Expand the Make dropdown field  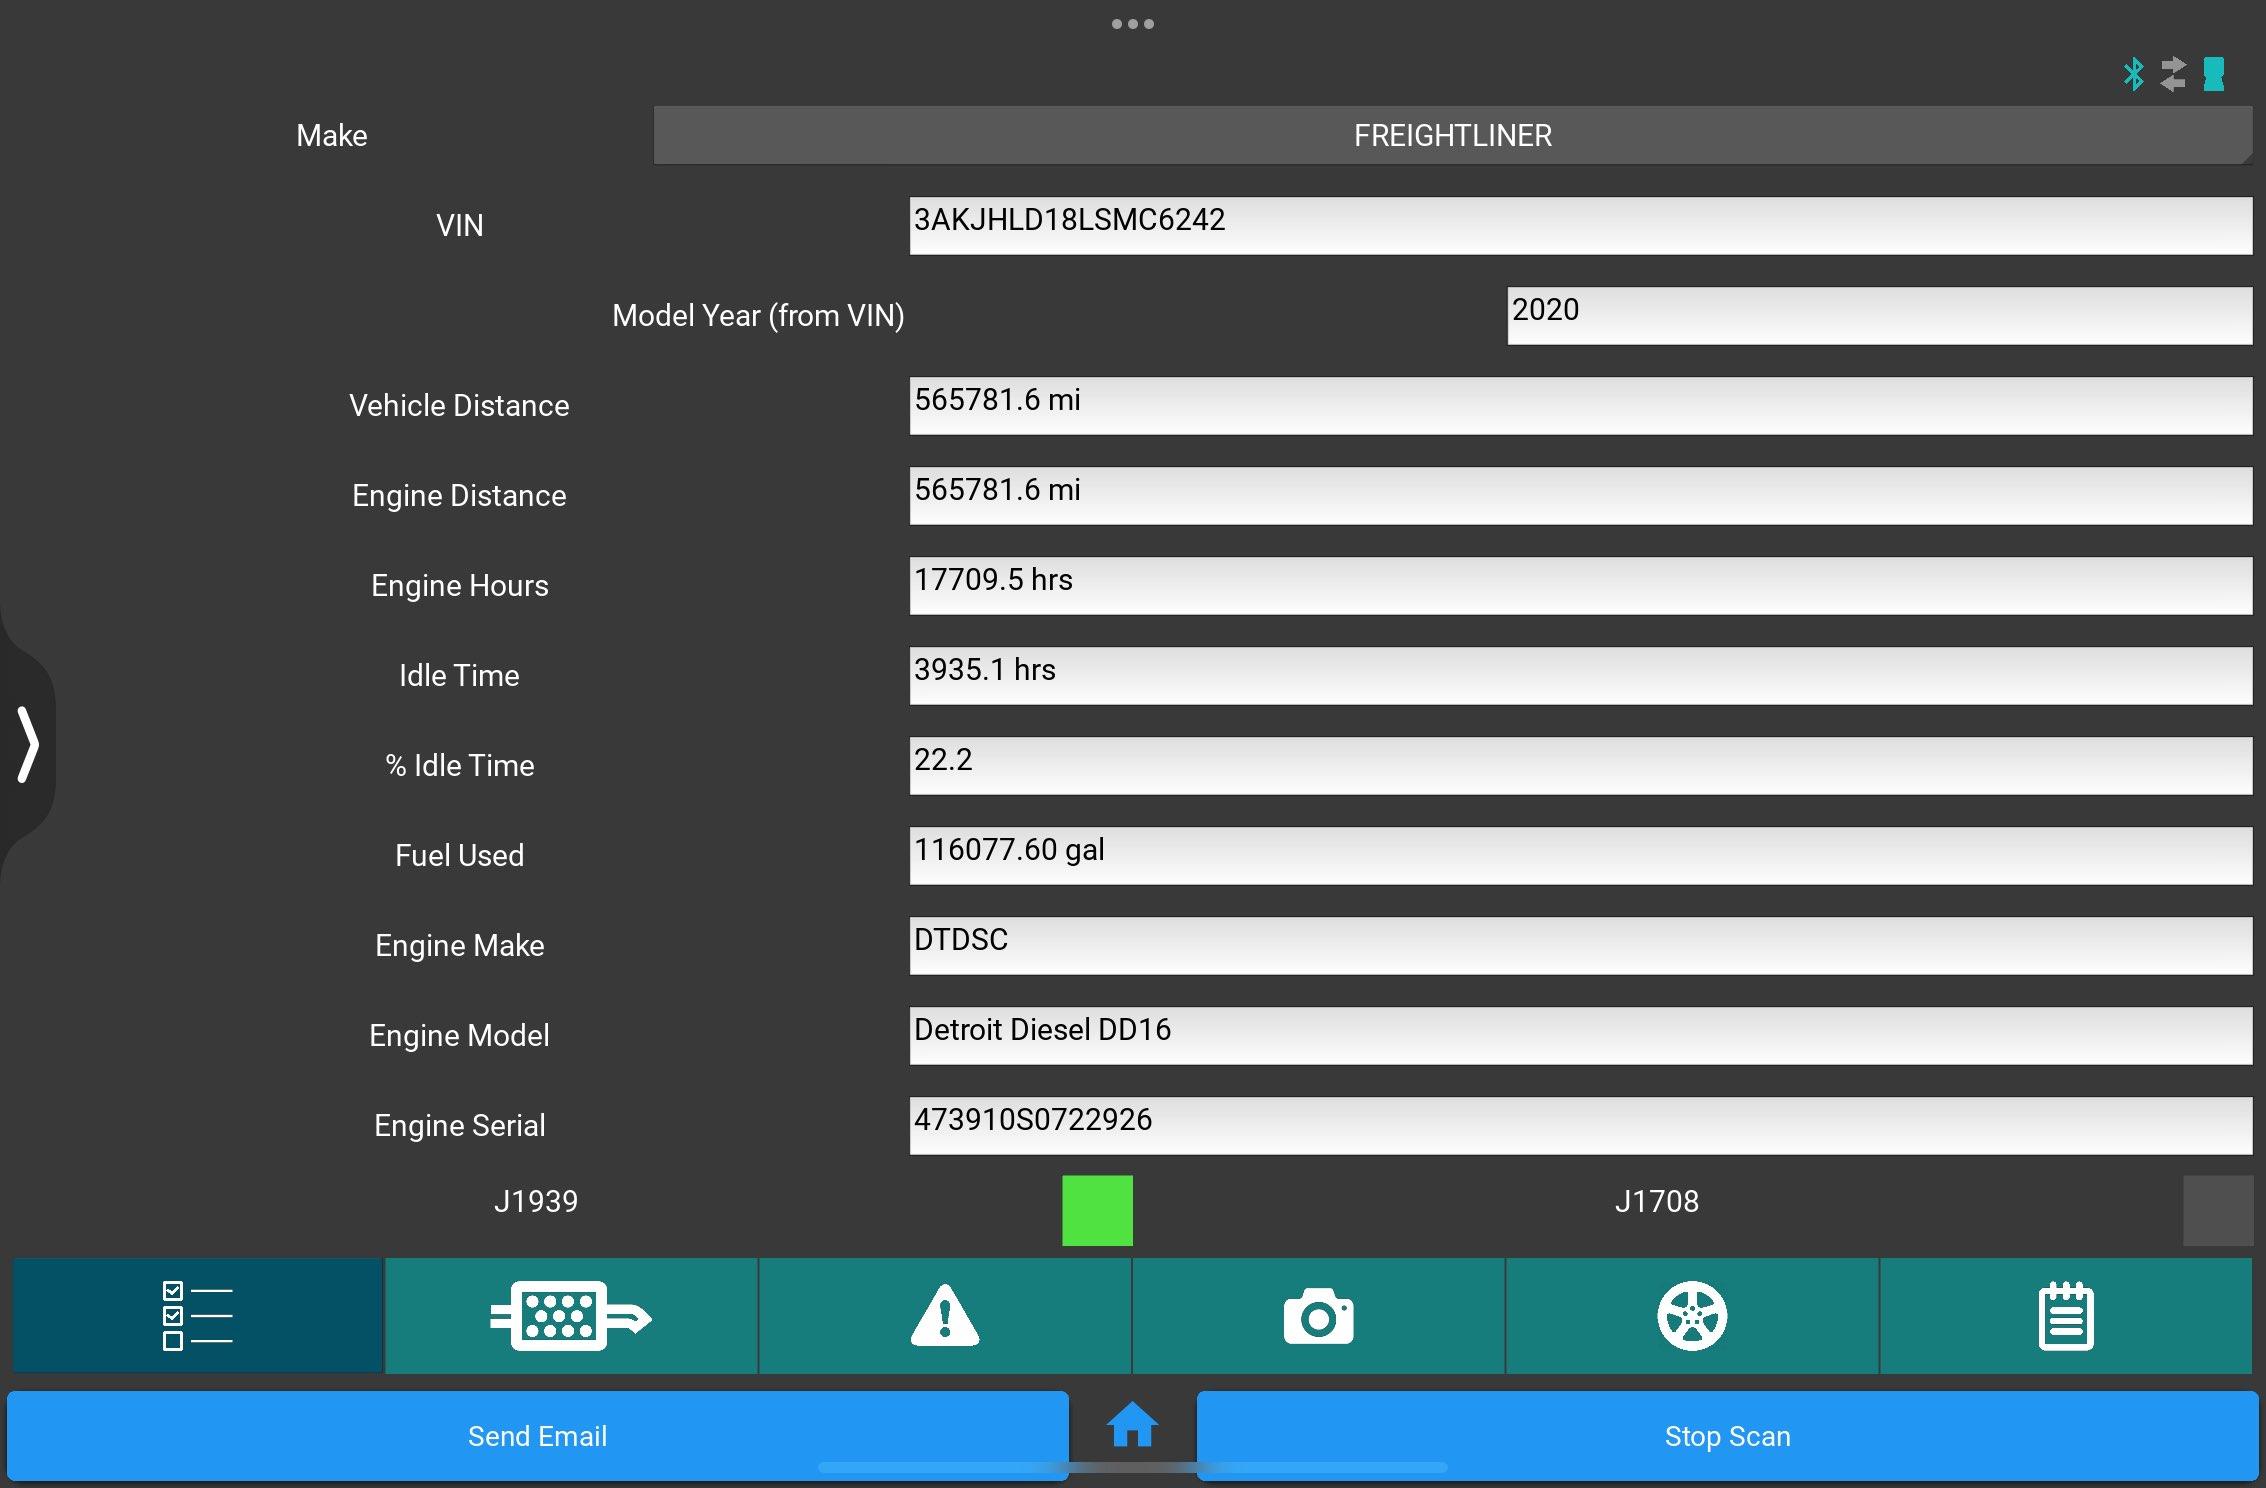pyautogui.click(x=1451, y=135)
